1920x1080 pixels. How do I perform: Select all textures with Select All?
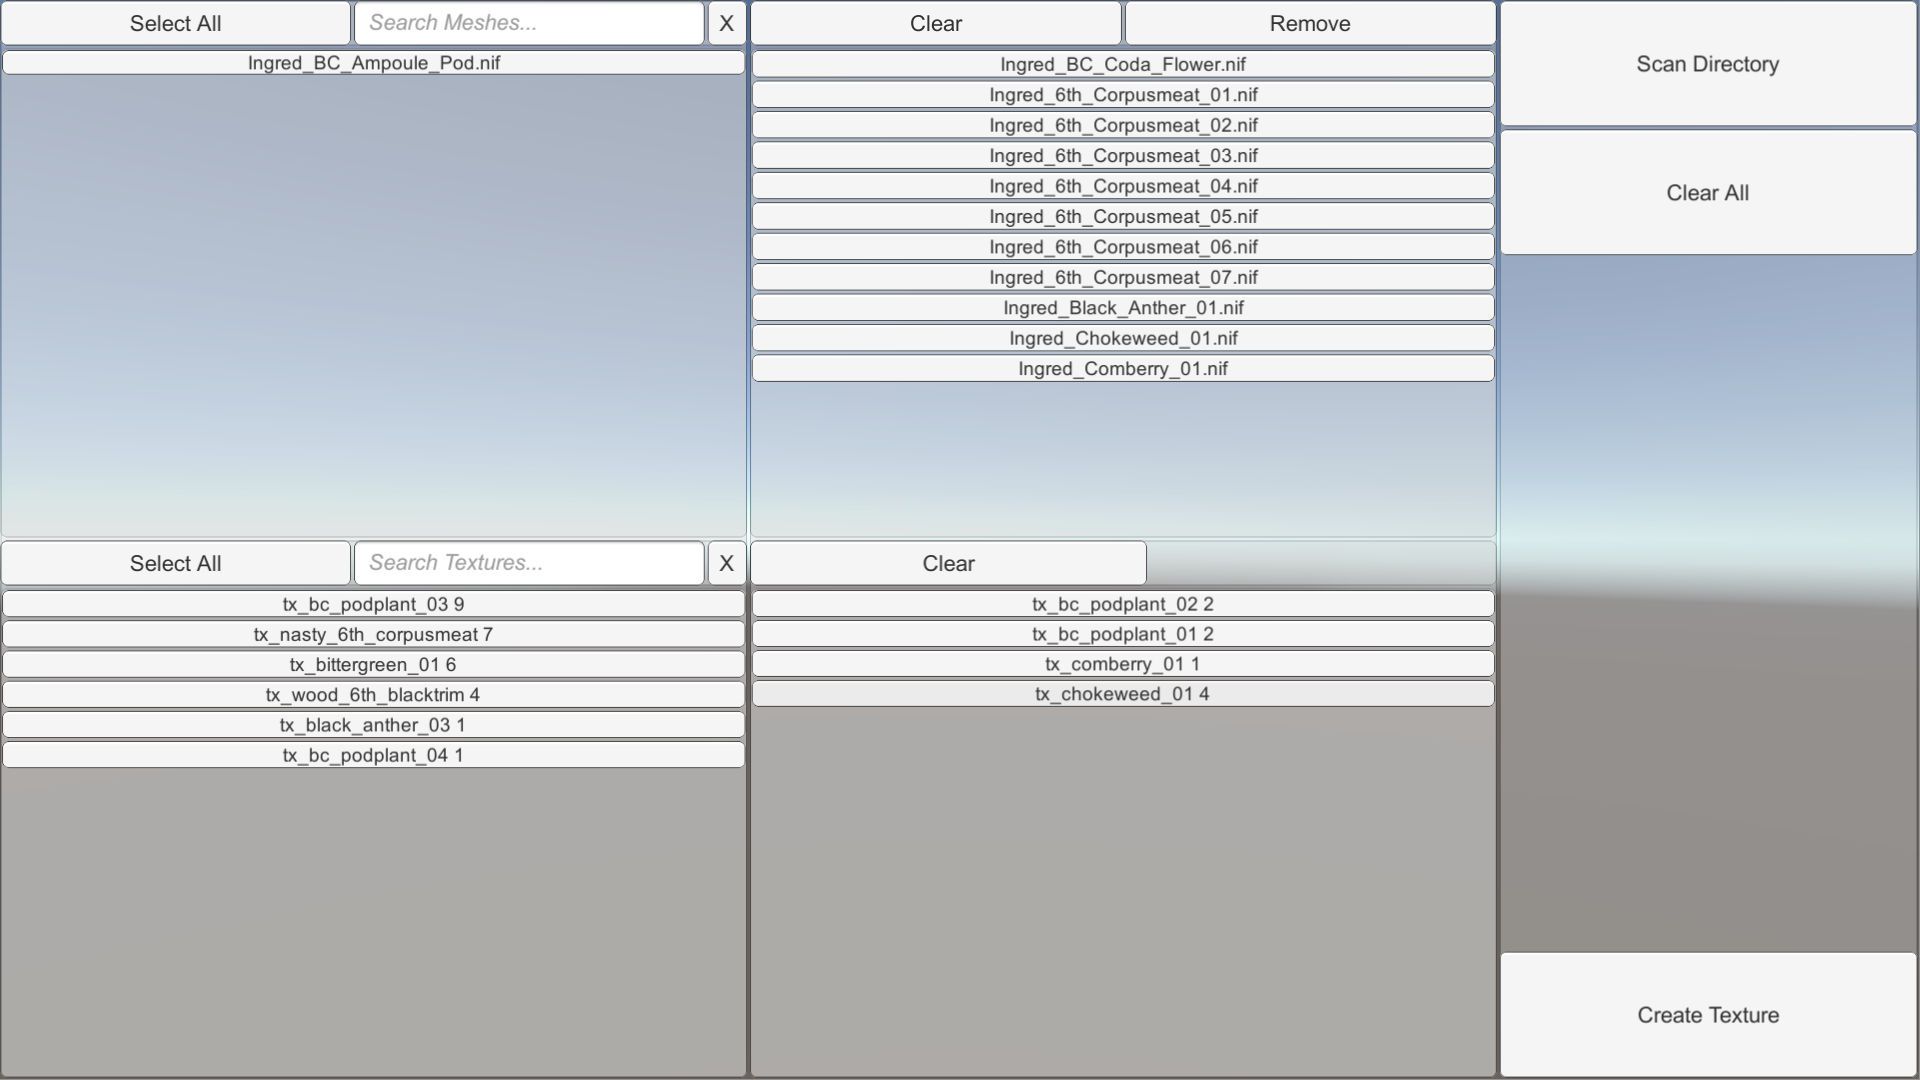click(x=176, y=563)
